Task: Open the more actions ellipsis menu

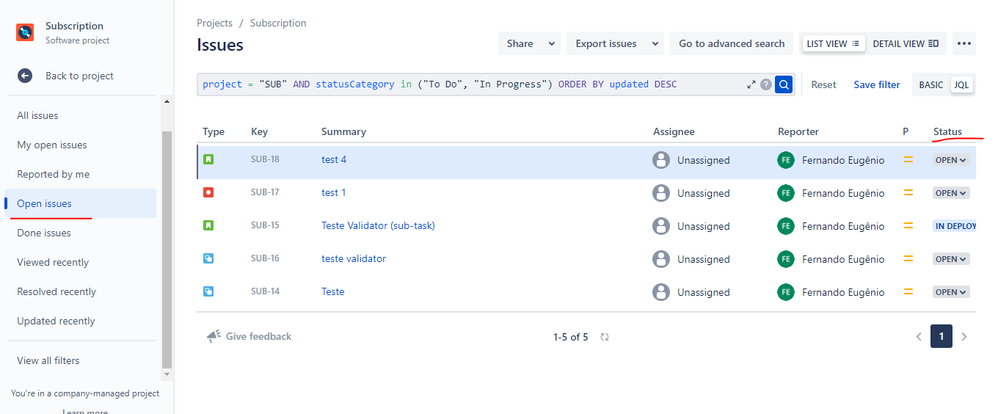Action: pyautogui.click(x=964, y=44)
